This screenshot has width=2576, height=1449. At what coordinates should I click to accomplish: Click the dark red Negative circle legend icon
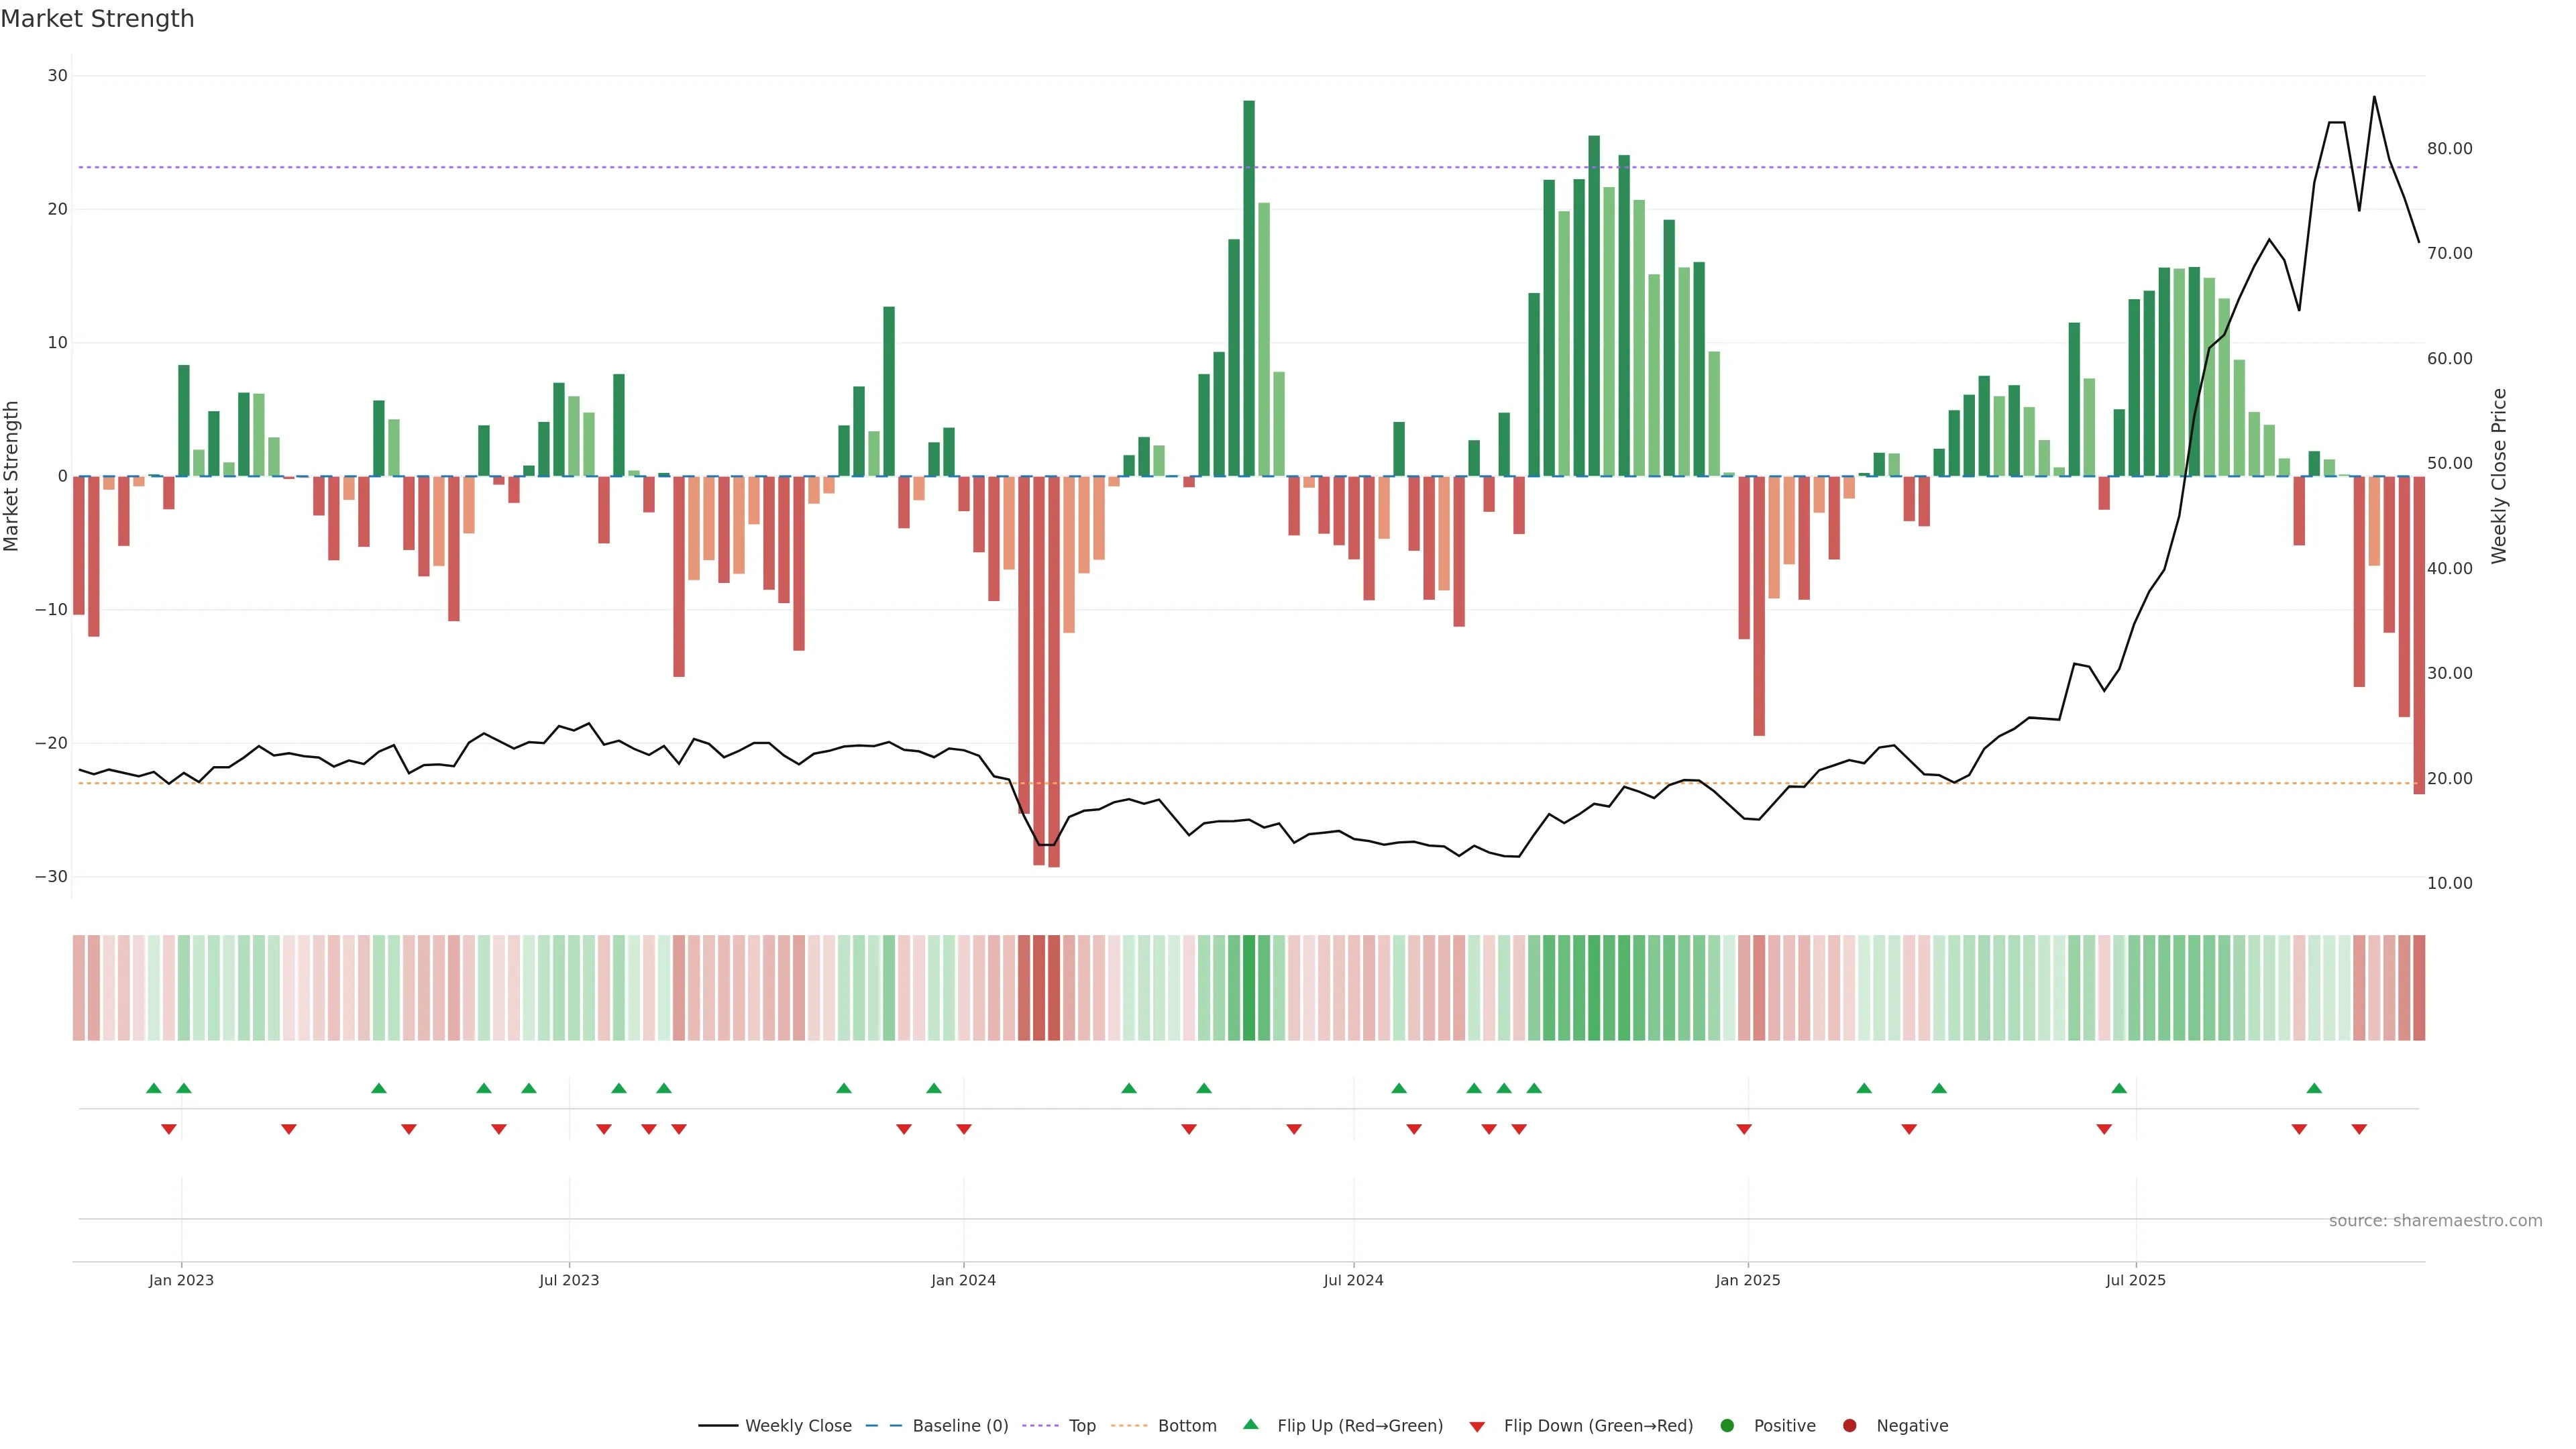(1849, 1426)
